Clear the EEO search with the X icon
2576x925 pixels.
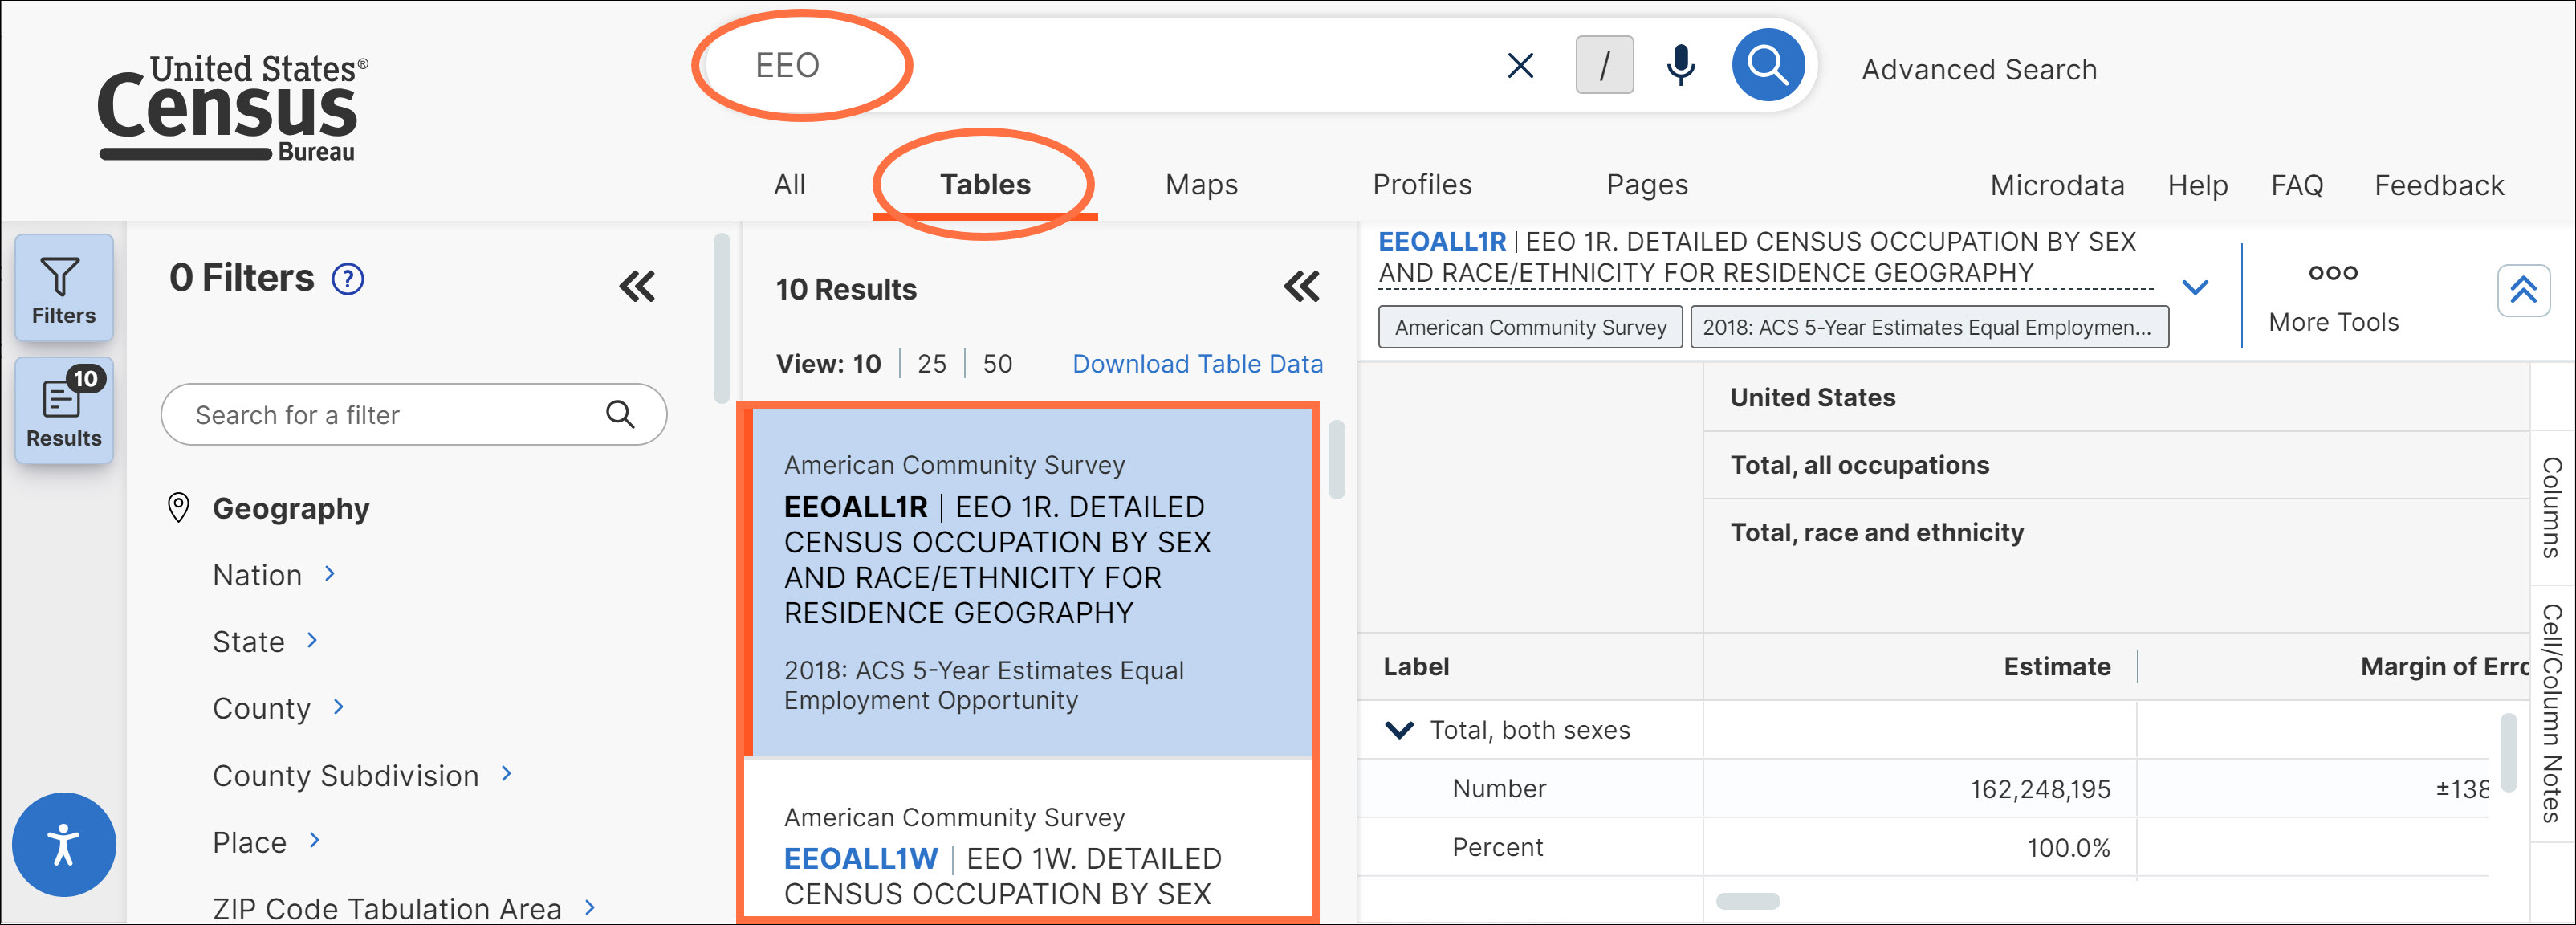(1520, 65)
